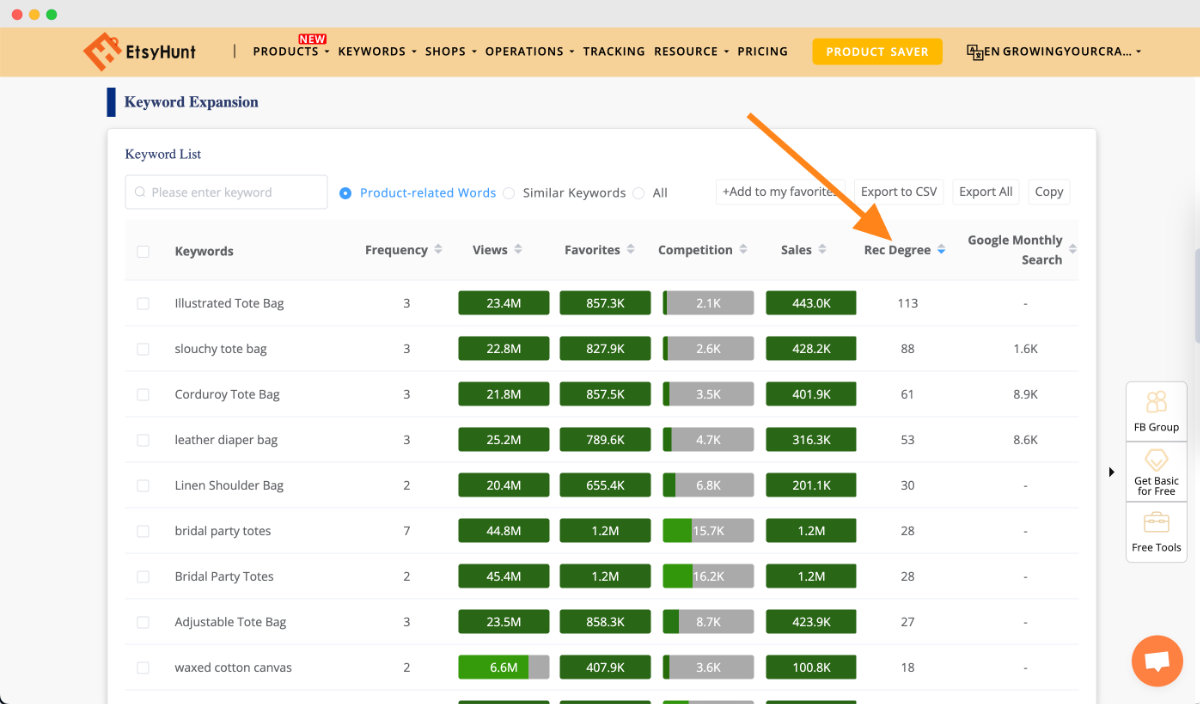The image size is (1200, 704).
Task: Check the checkbox for slouchy tote bag
Action: tap(142, 348)
